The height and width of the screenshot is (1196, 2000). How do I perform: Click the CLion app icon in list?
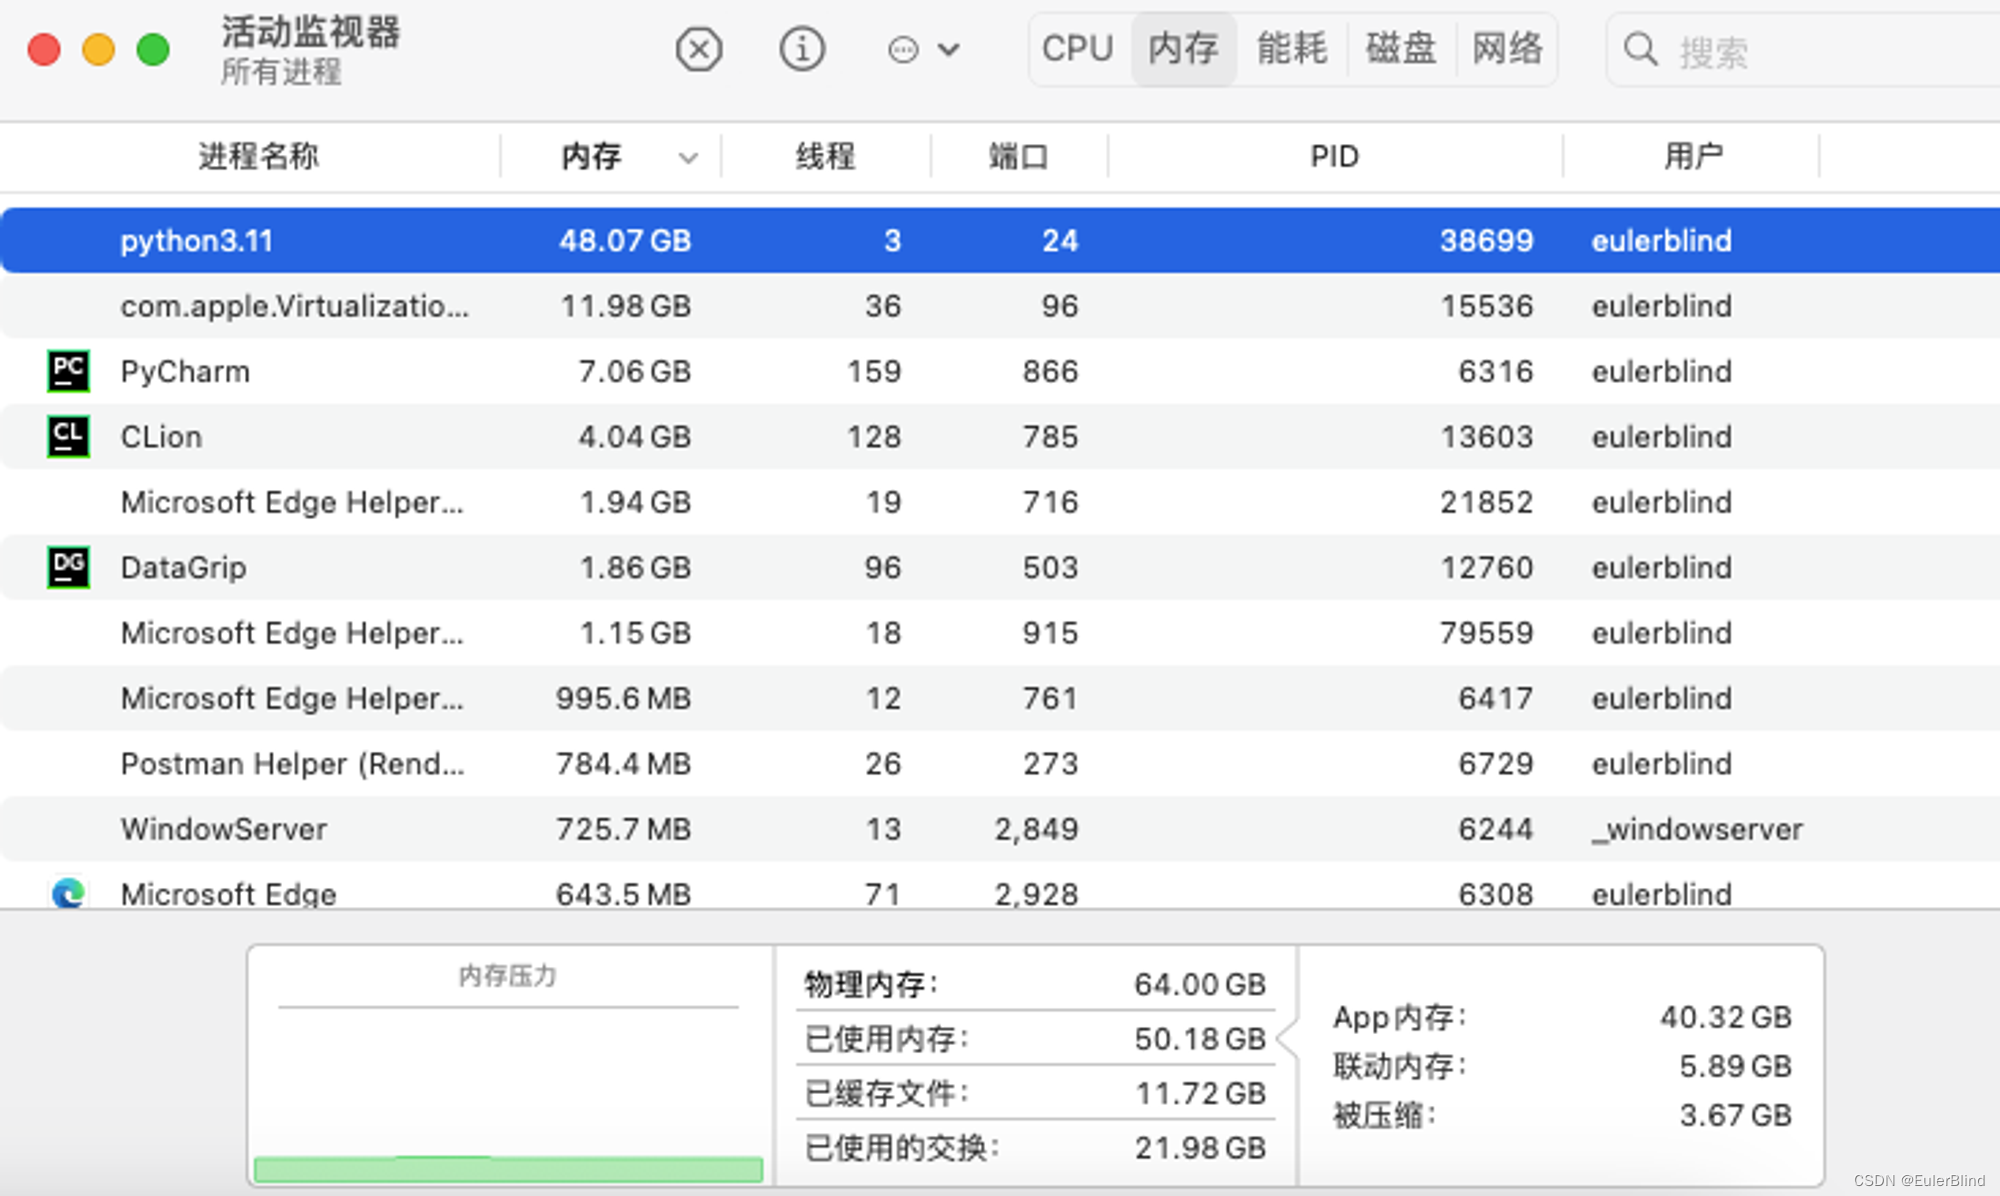coord(68,436)
